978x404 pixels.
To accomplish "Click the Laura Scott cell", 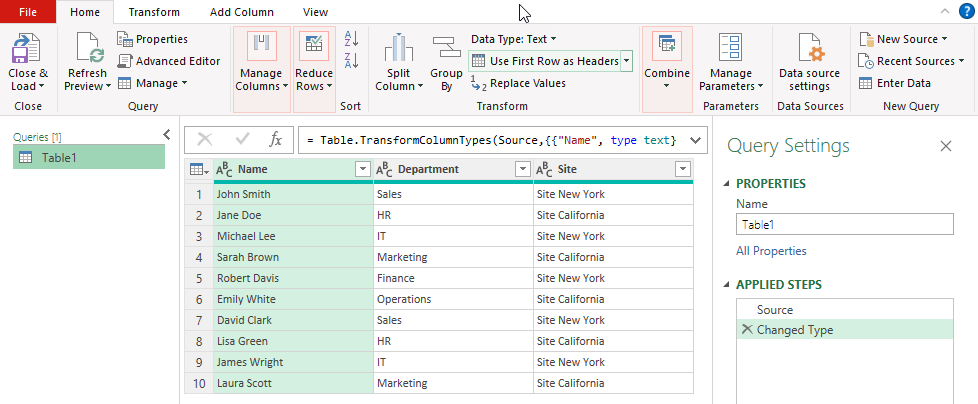I will 293,383.
